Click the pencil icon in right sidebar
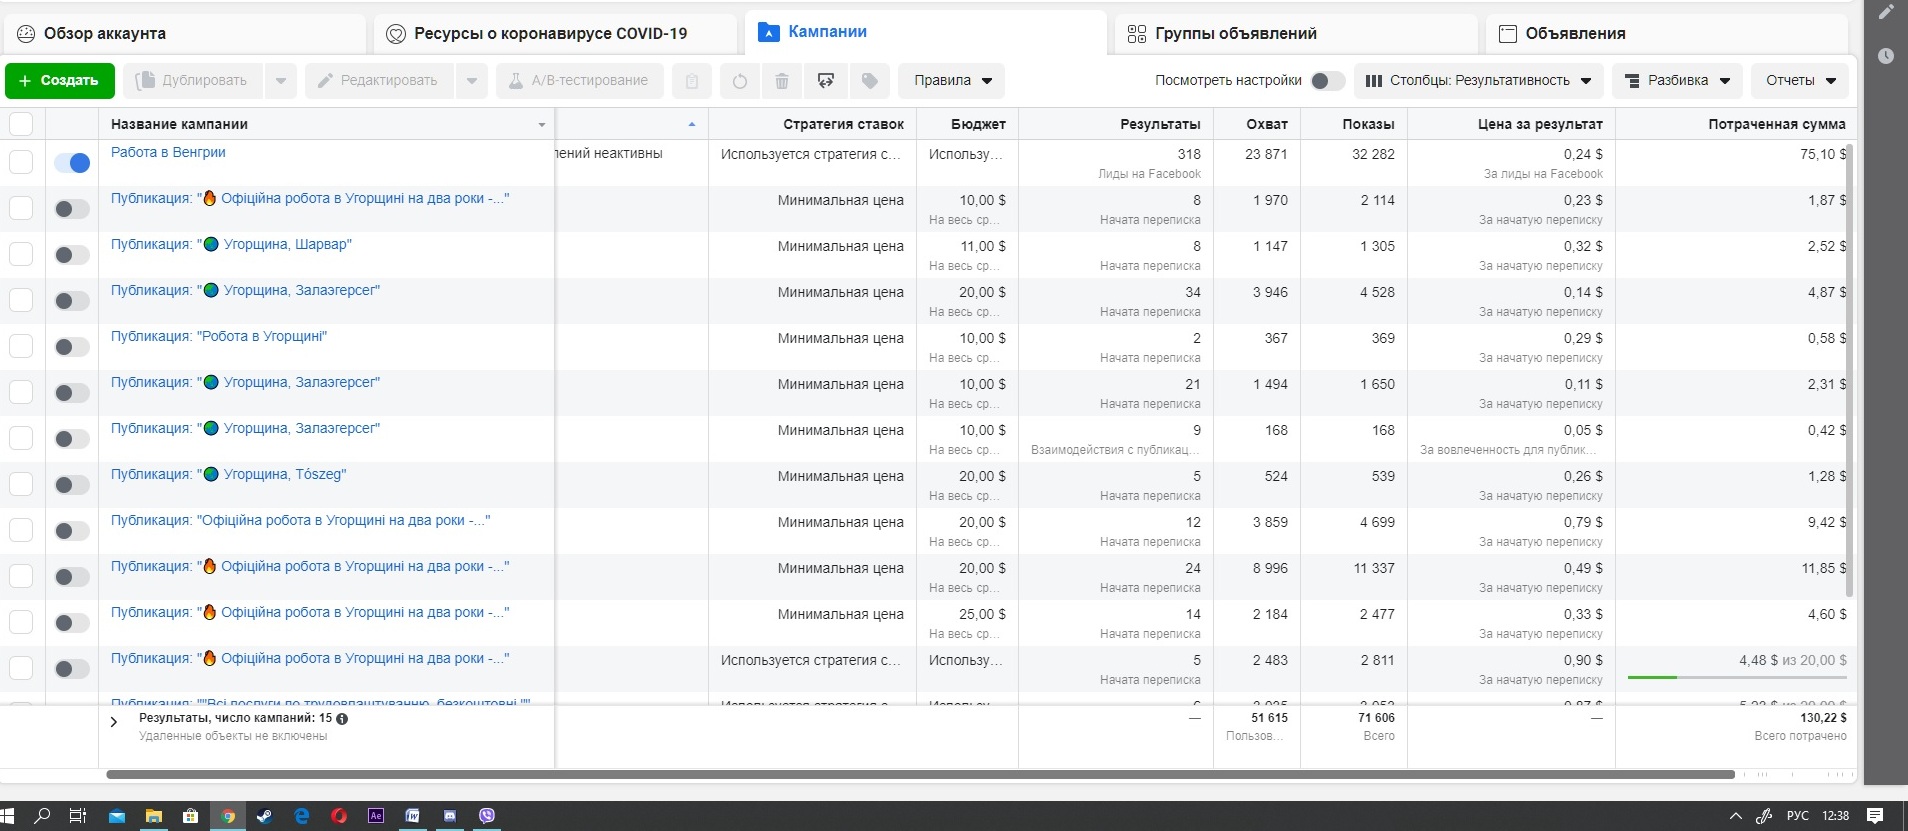 1886,13
